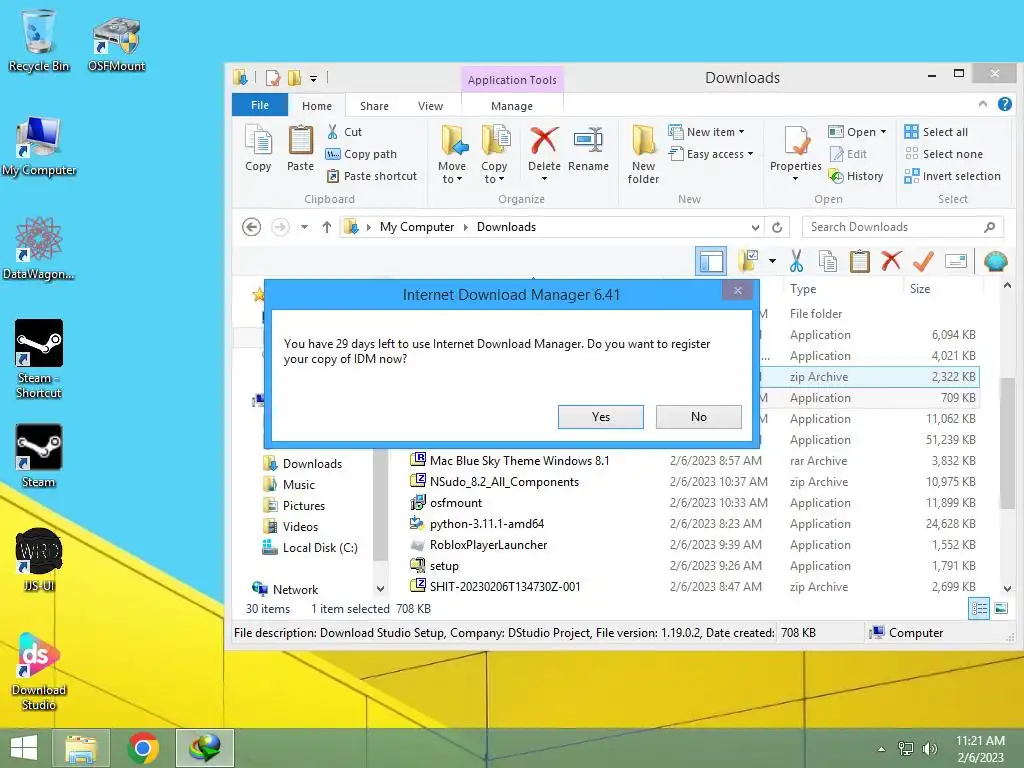Click the Cut scissors in the Clipboard group
The height and width of the screenshot is (768, 1024).
(x=332, y=132)
